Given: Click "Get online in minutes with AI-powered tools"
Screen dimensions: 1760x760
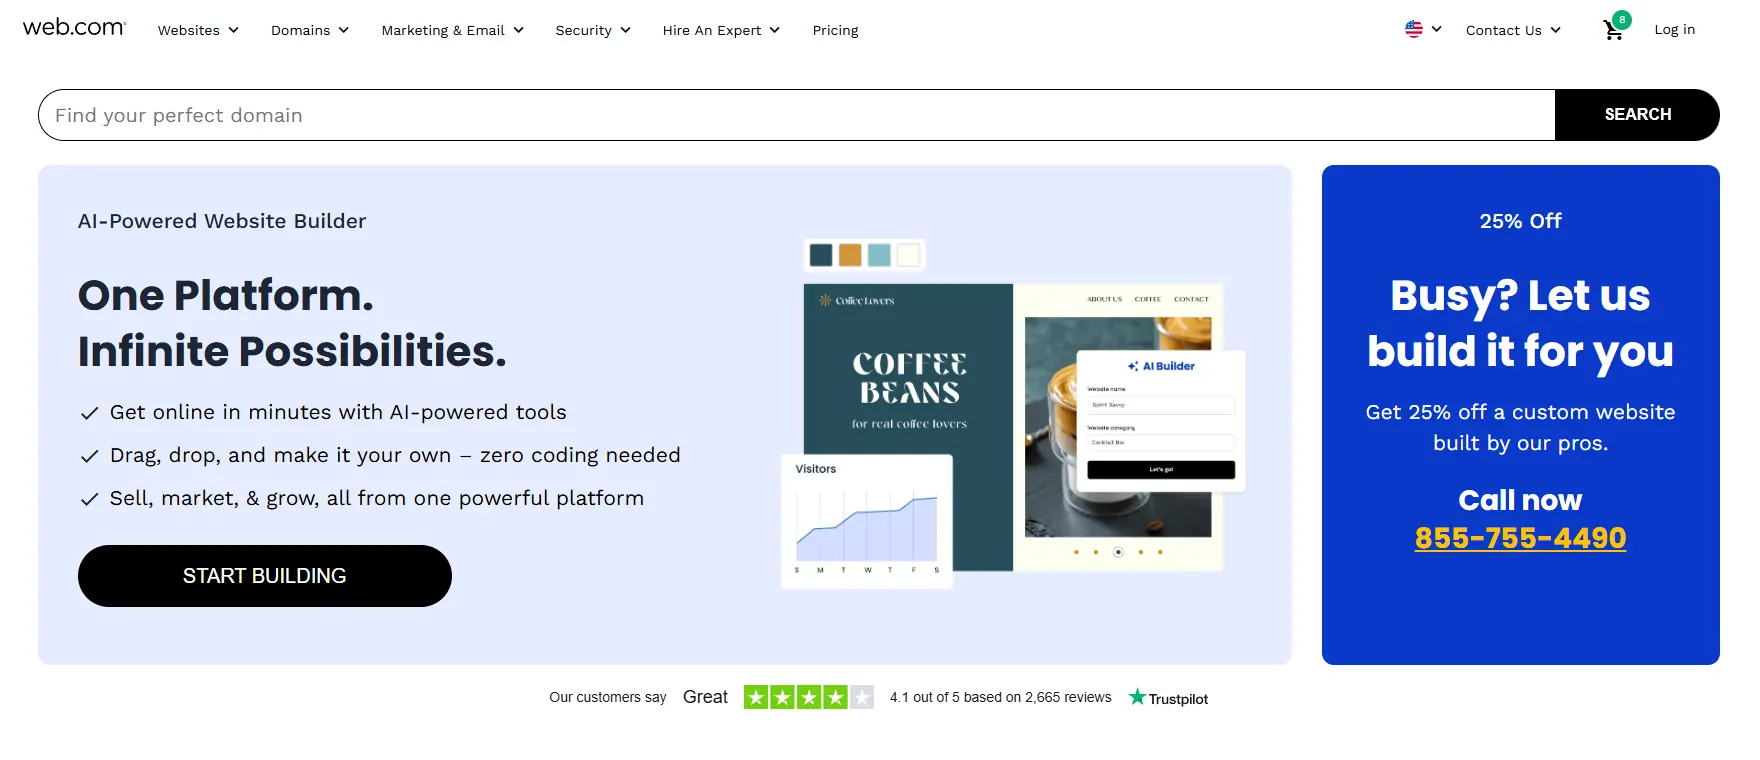Looking at the screenshot, I should (338, 412).
